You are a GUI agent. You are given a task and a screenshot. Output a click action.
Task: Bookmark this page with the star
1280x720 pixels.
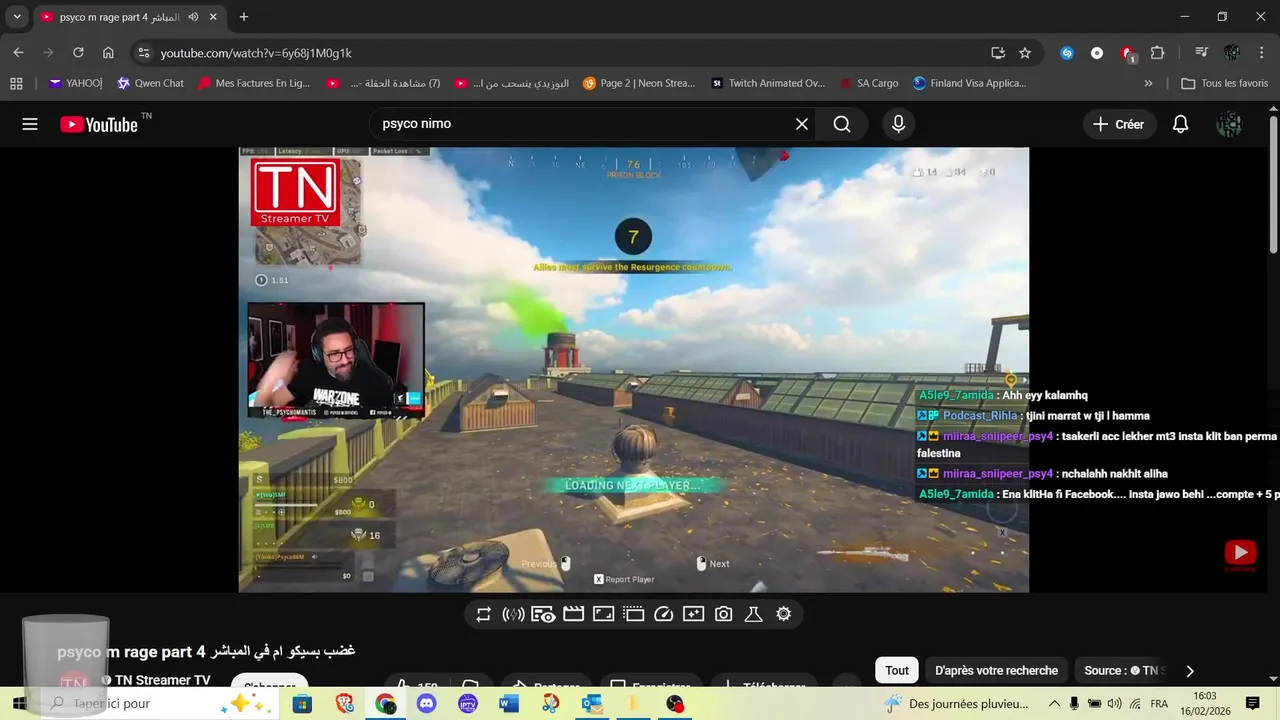[x=1025, y=53]
